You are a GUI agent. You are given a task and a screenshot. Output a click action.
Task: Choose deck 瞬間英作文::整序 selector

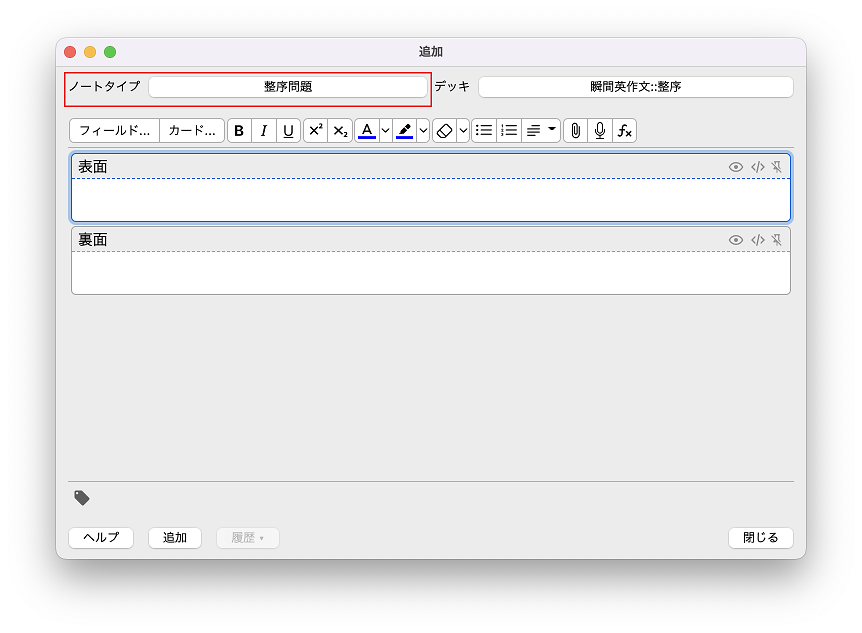[636, 87]
